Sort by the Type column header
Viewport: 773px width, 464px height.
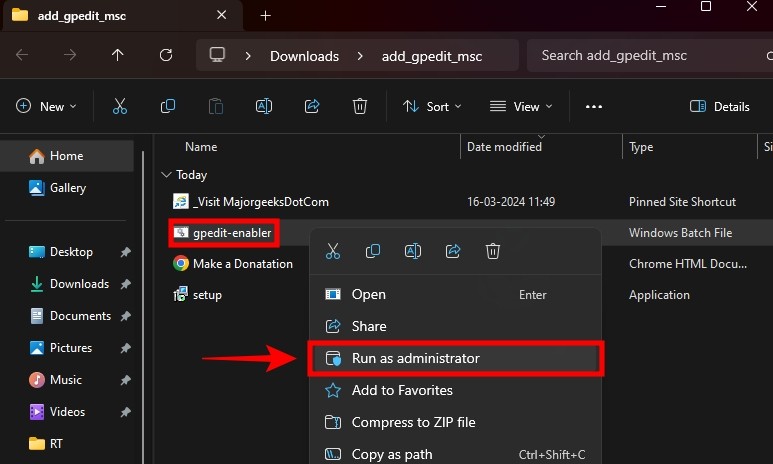click(x=641, y=147)
